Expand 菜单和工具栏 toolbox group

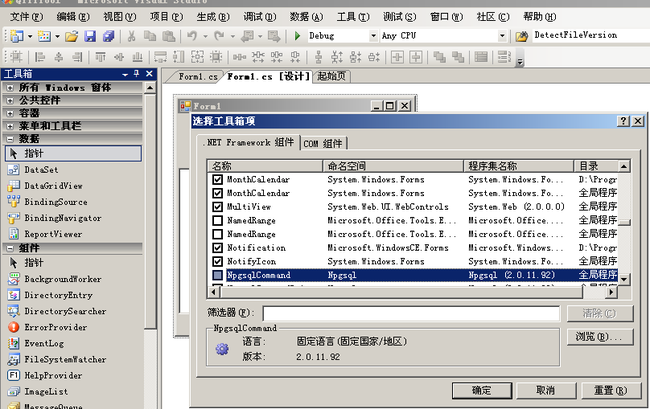point(10,126)
